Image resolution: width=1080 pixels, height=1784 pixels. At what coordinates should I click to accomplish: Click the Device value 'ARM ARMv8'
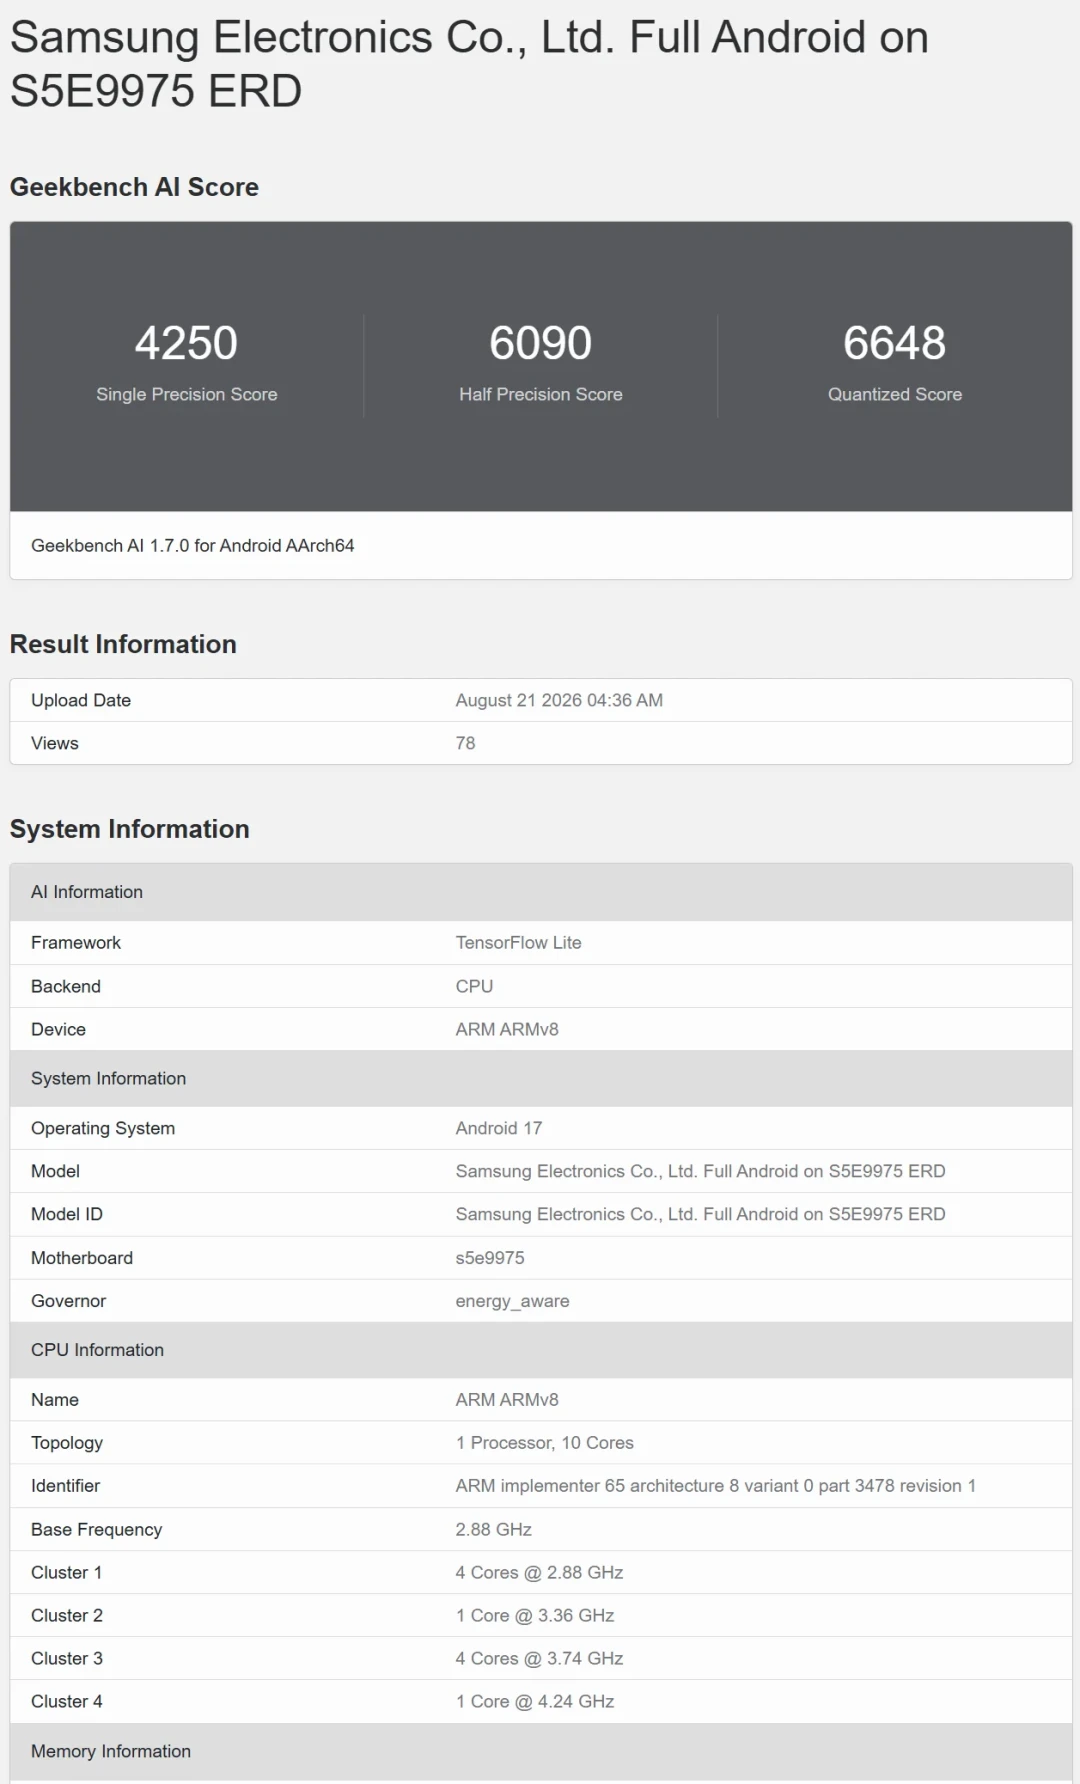coord(507,1029)
